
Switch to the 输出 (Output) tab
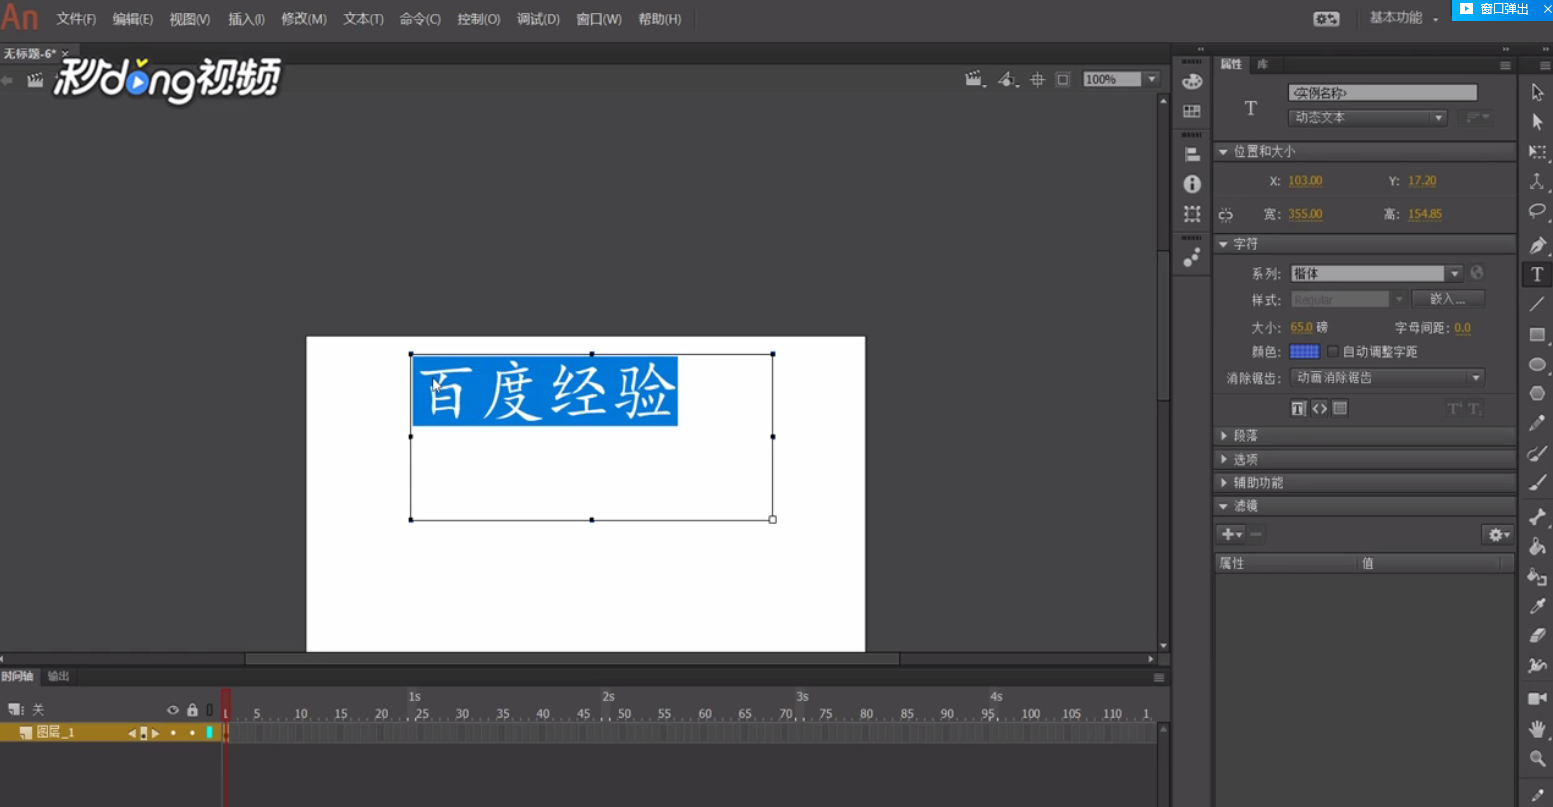point(59,677)
